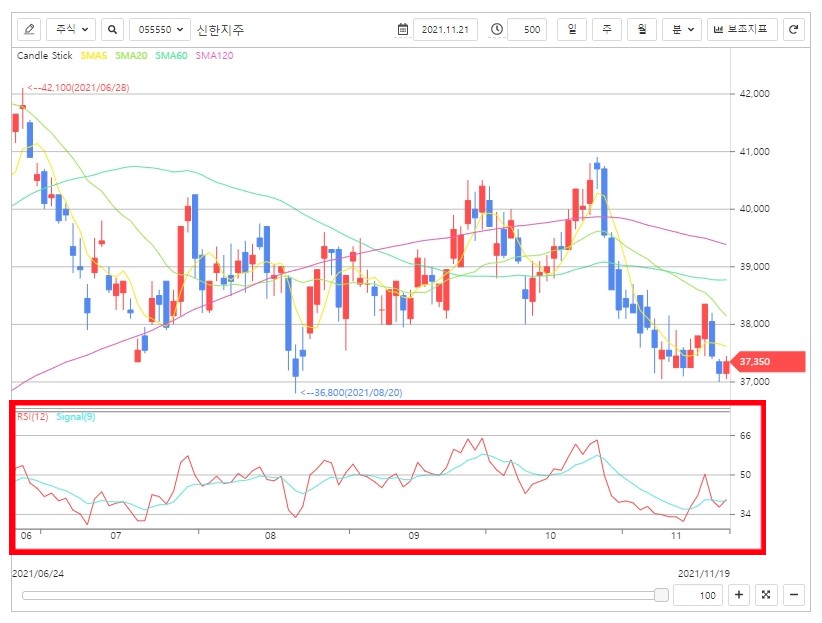The image size is (822, 623).
Task: Click the zoom range slider handle
Action: tap(662, 595)
